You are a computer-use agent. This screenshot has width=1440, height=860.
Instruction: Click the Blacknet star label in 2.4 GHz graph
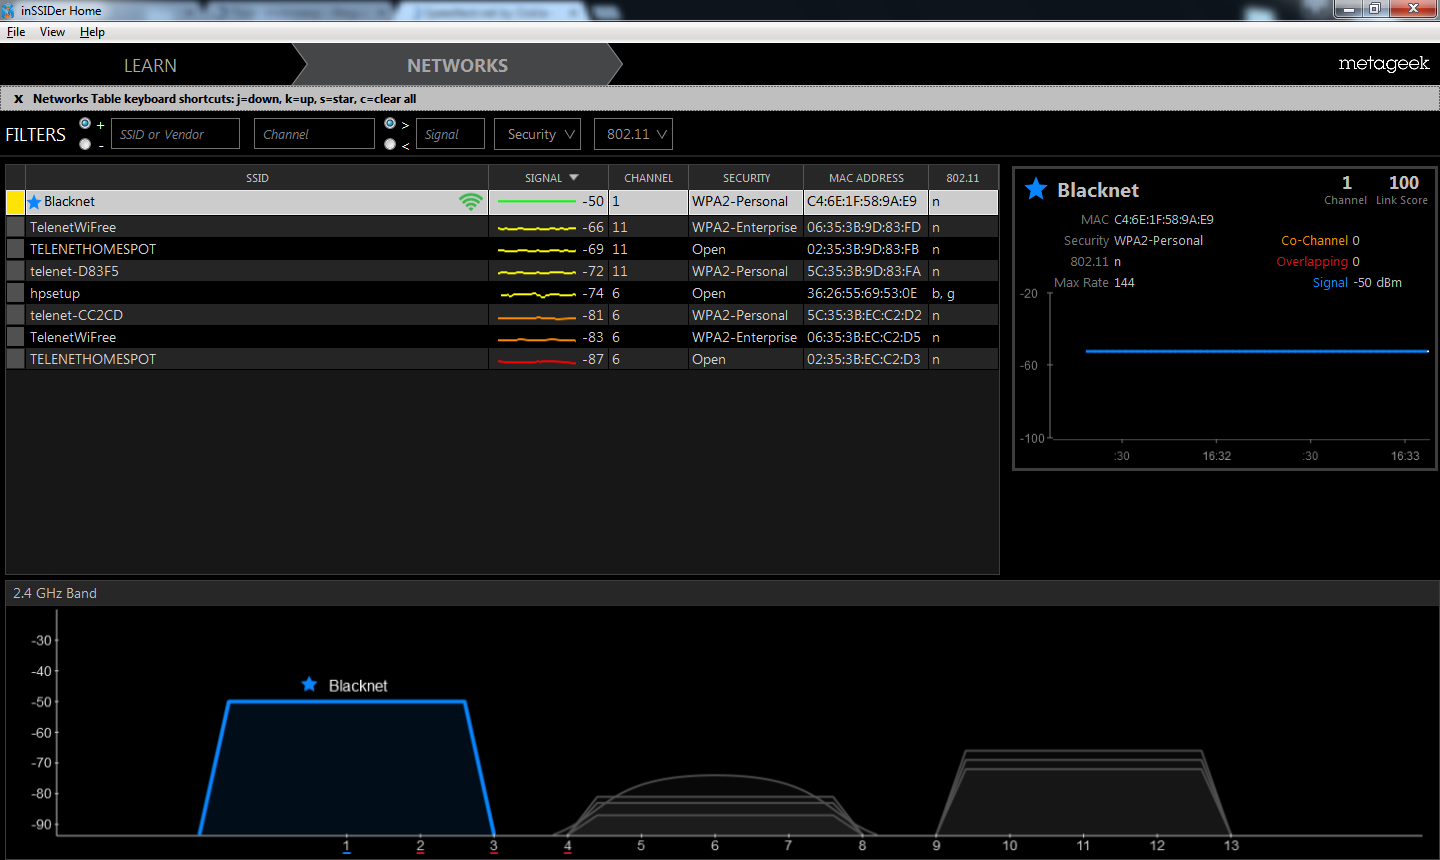pos(309,685)
